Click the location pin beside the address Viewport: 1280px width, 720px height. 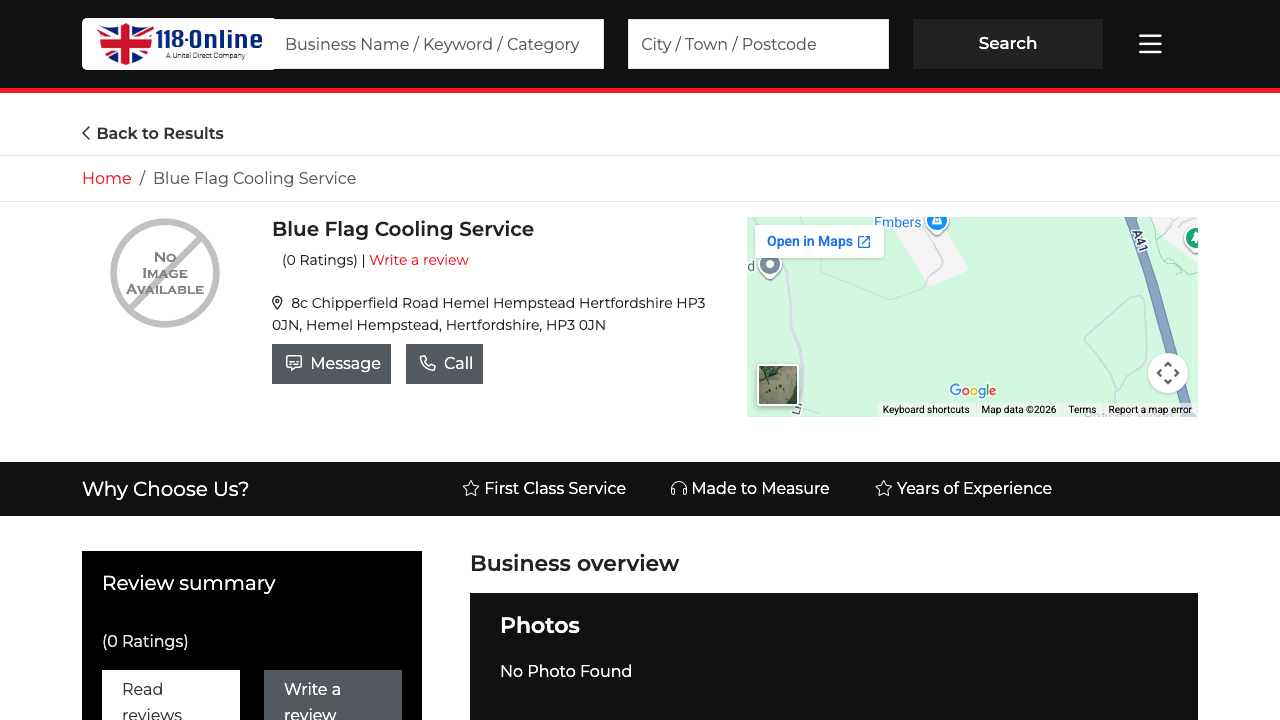[x=277, y=302]
